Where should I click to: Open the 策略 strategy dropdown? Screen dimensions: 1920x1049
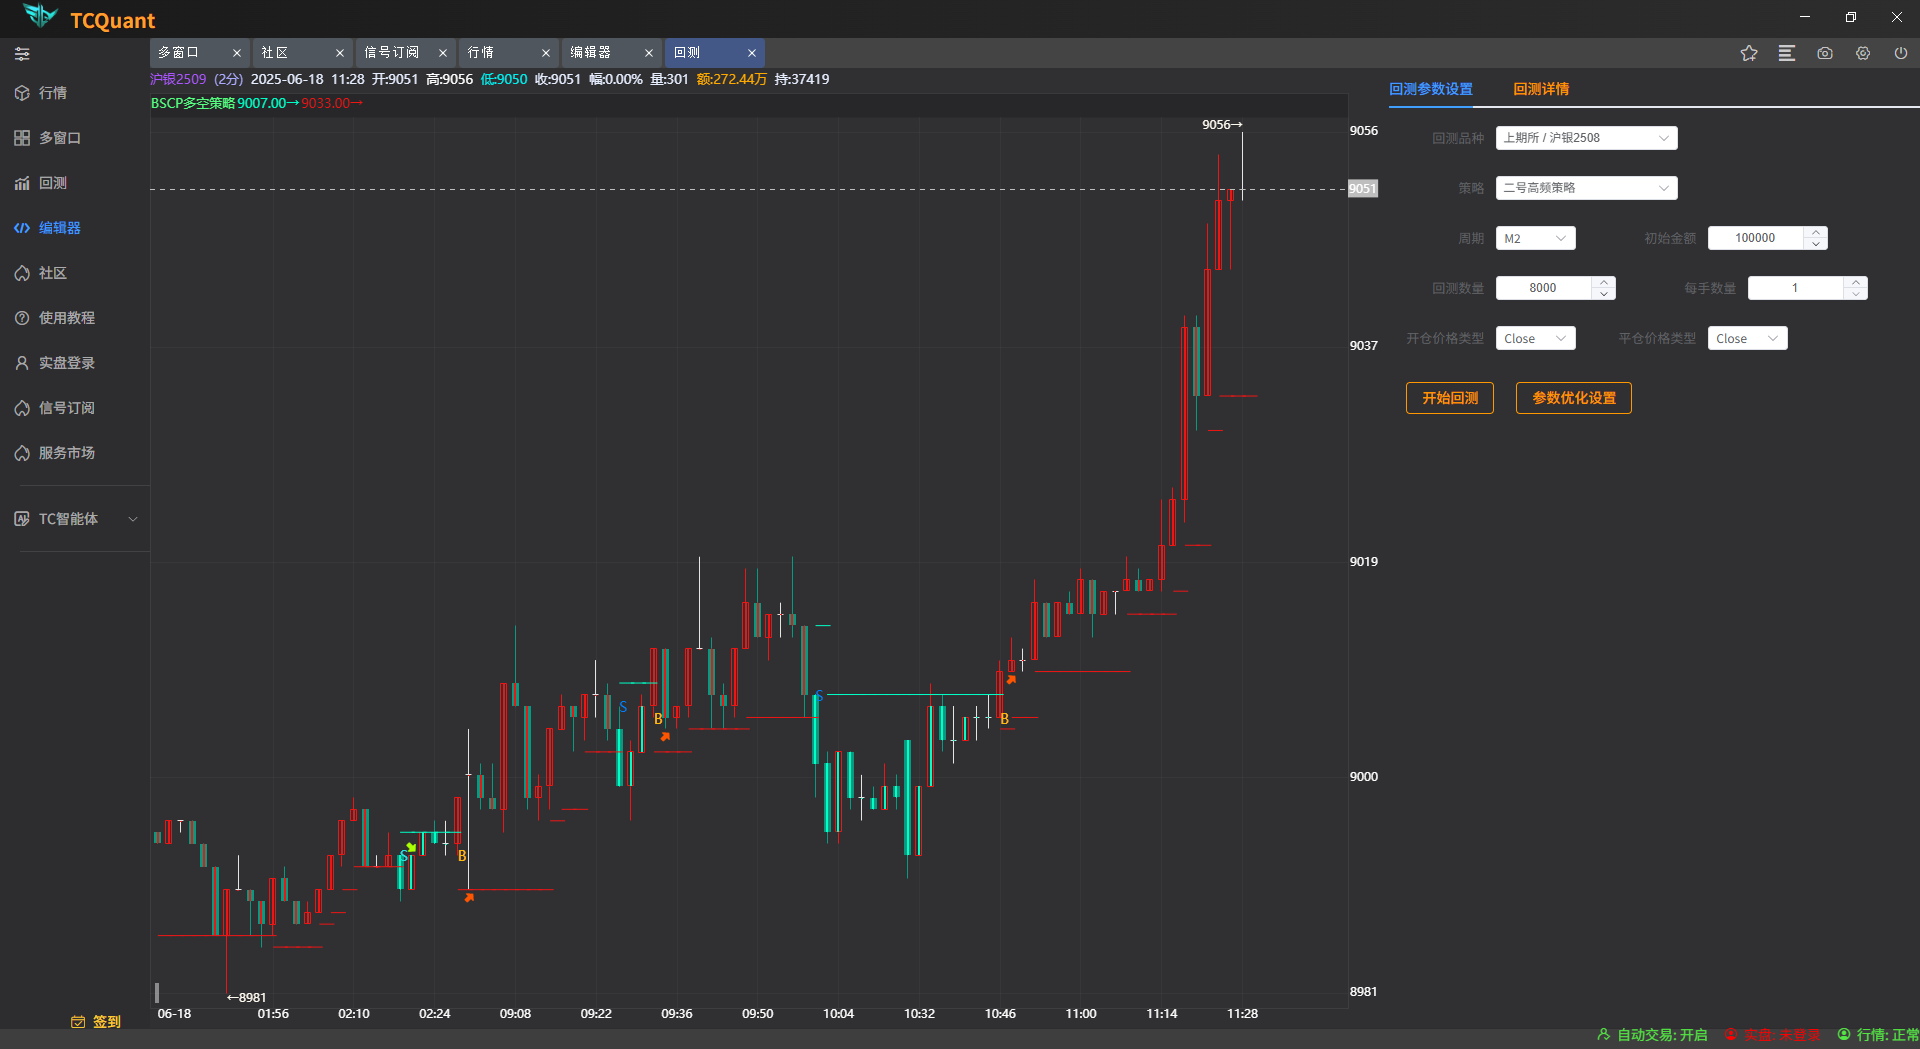pos(1586,188)
